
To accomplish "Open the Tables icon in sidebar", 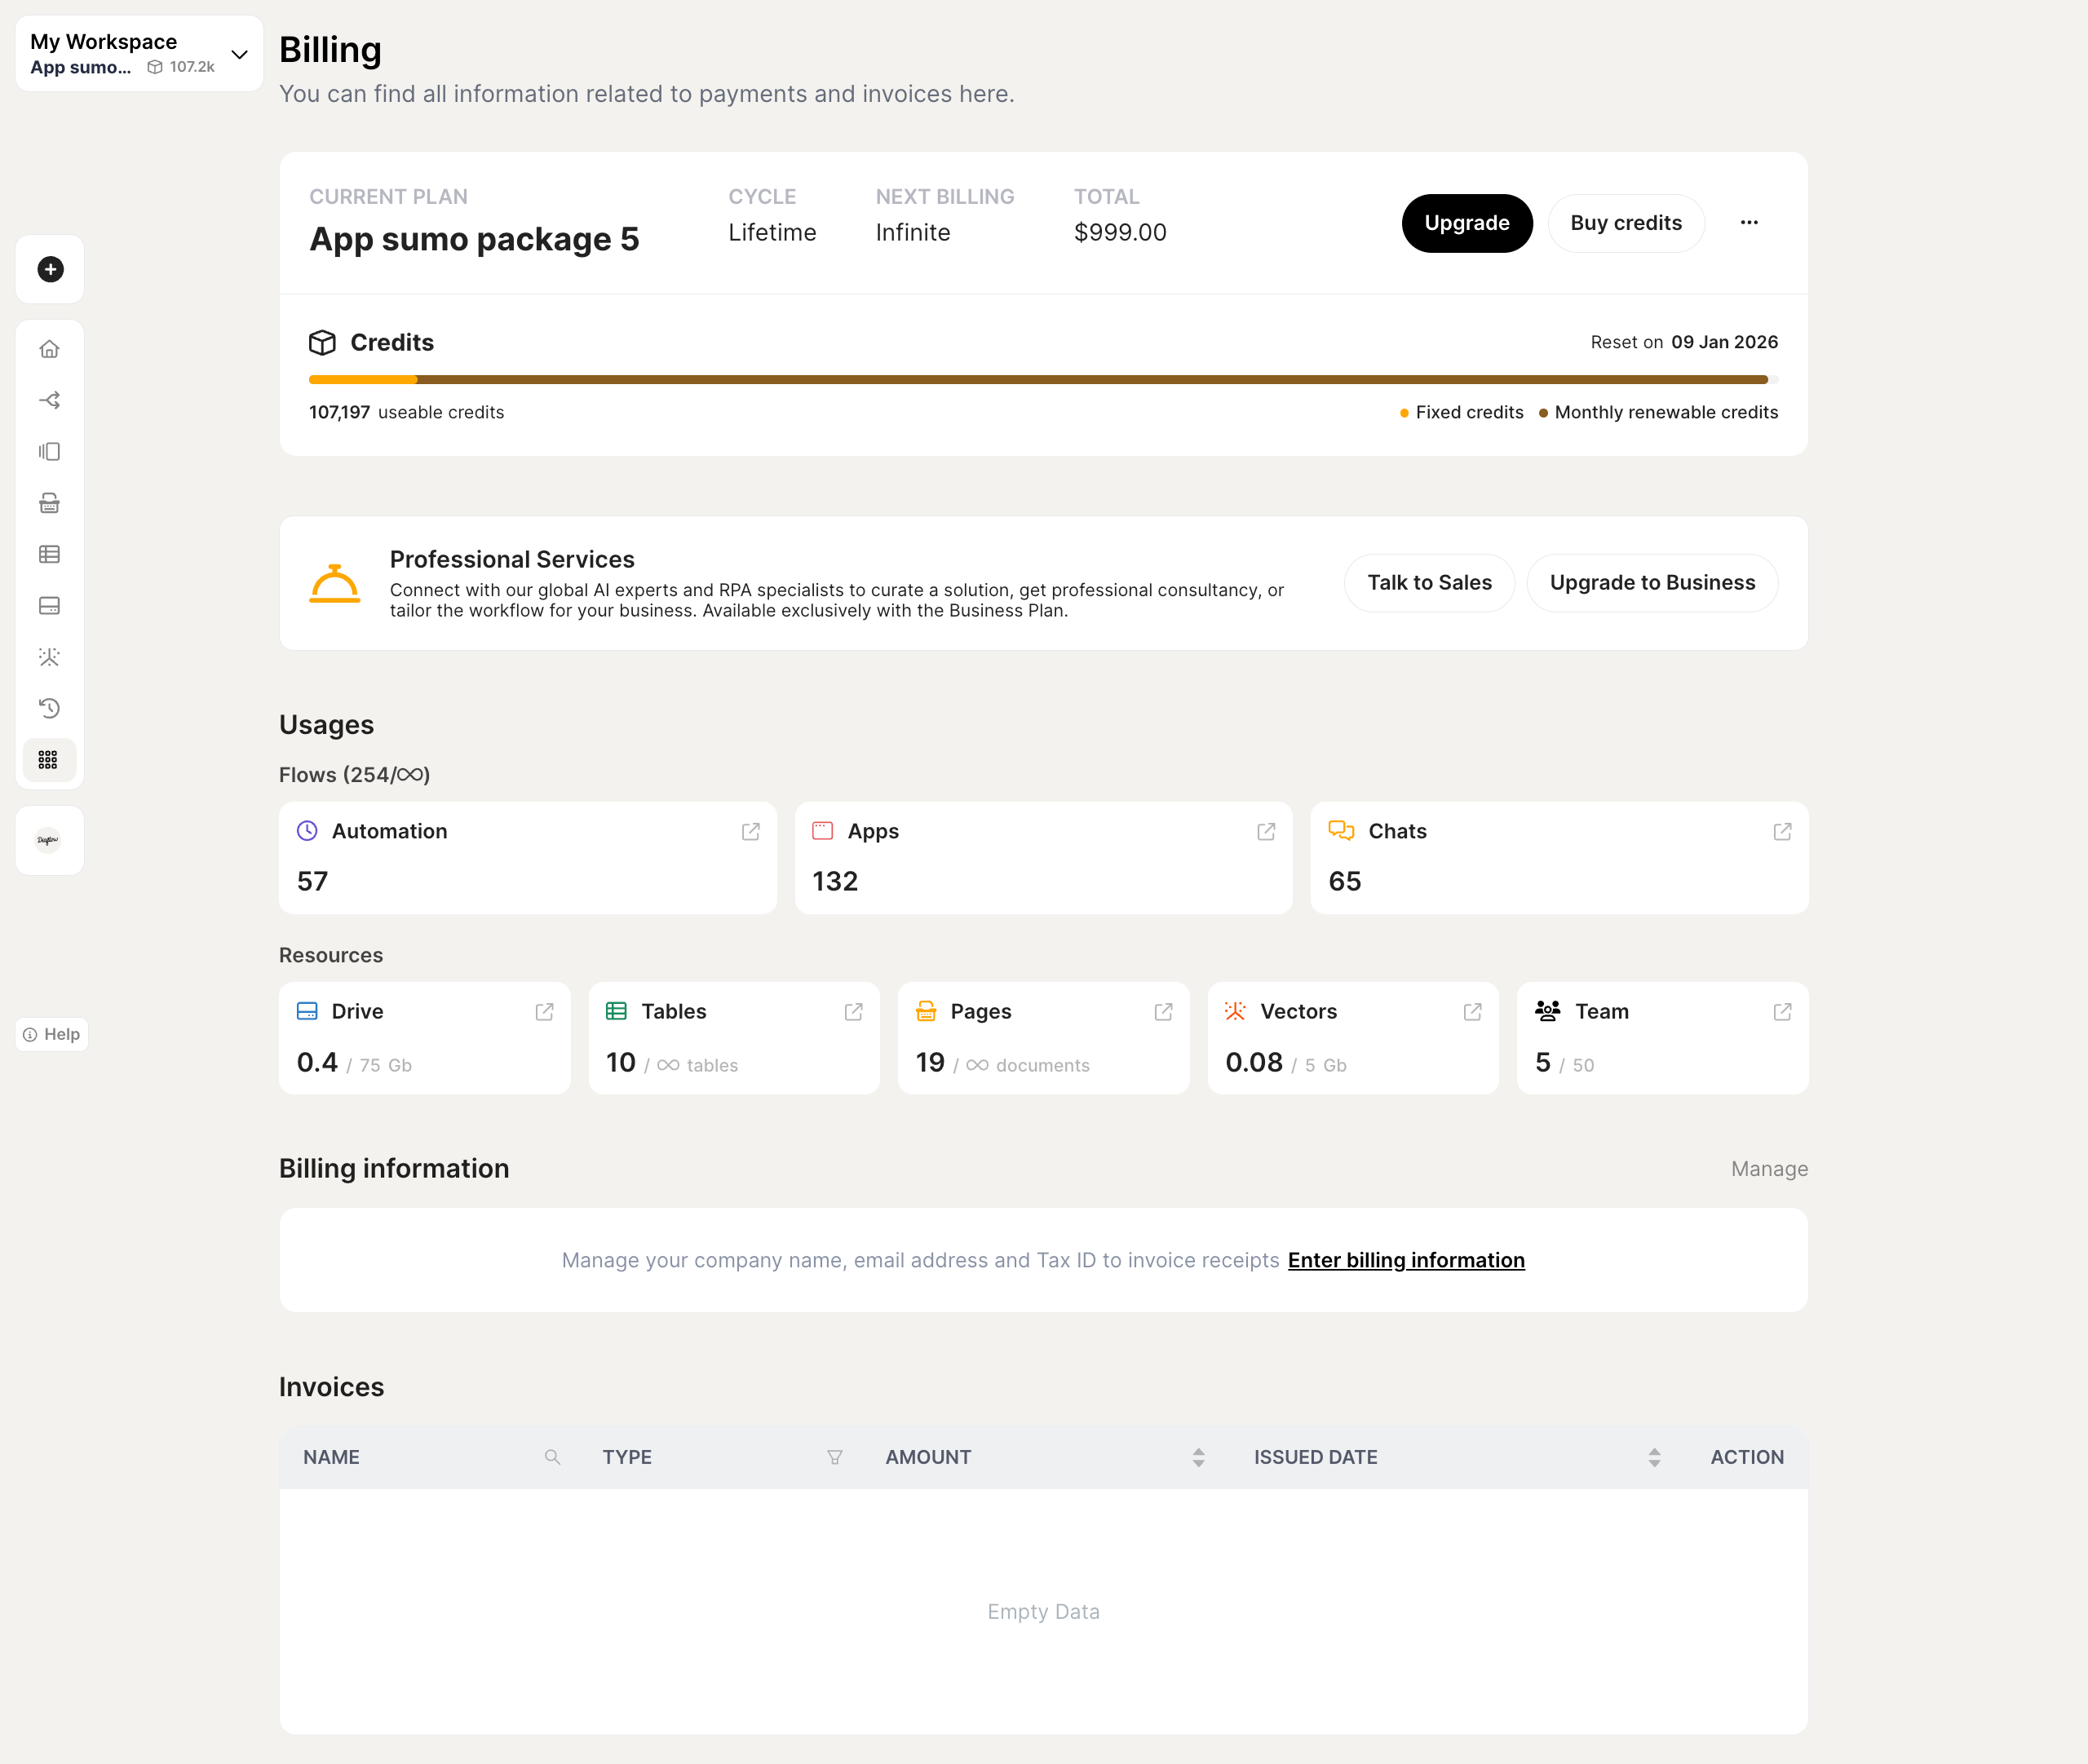I will coord(49,554).
